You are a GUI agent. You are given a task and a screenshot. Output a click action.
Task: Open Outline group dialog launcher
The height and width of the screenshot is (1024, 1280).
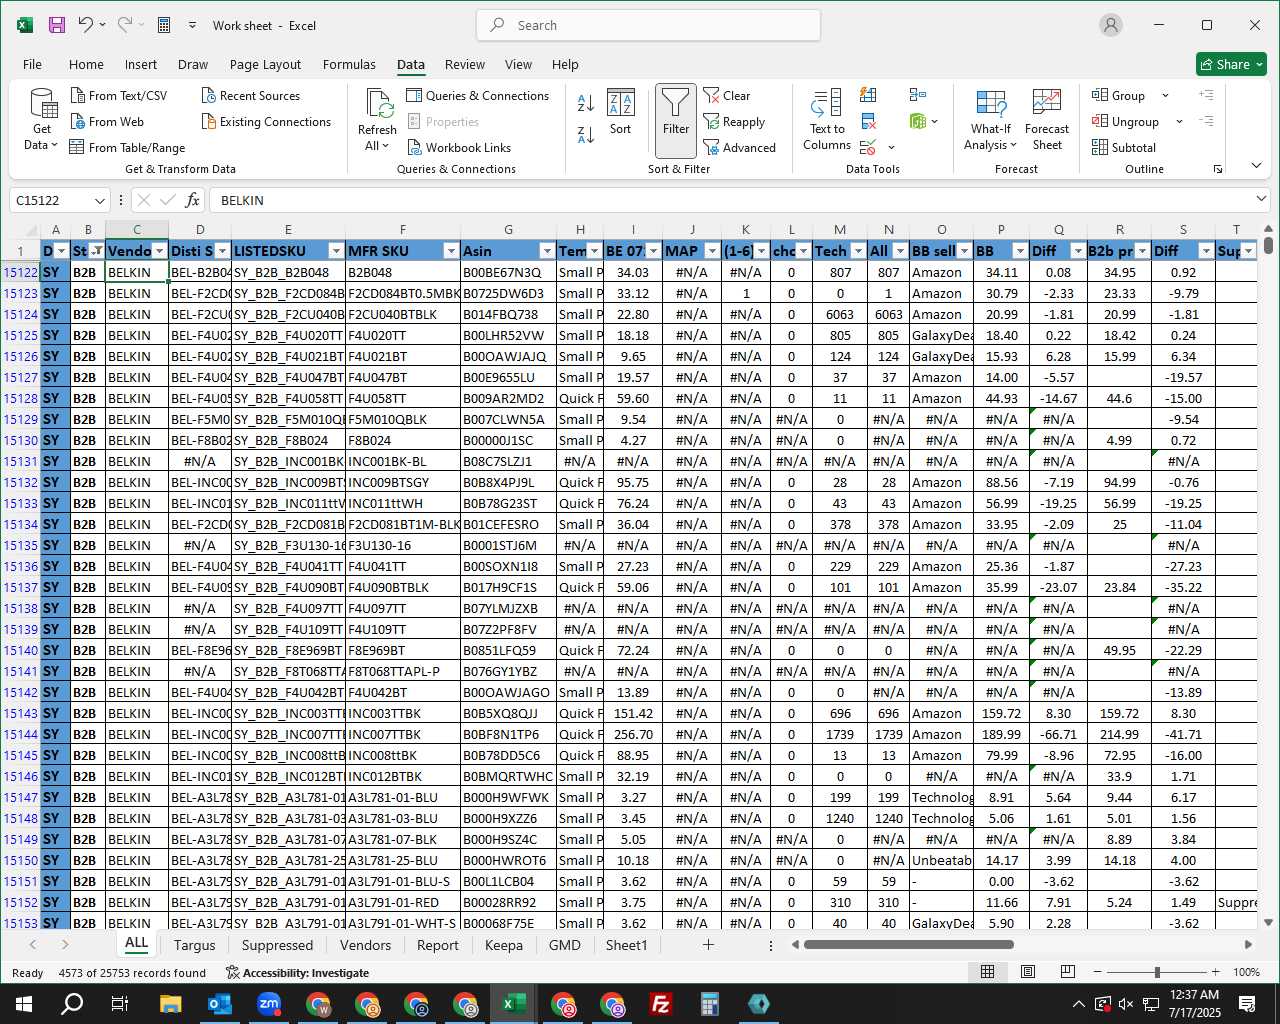(x=1218, y=169)
